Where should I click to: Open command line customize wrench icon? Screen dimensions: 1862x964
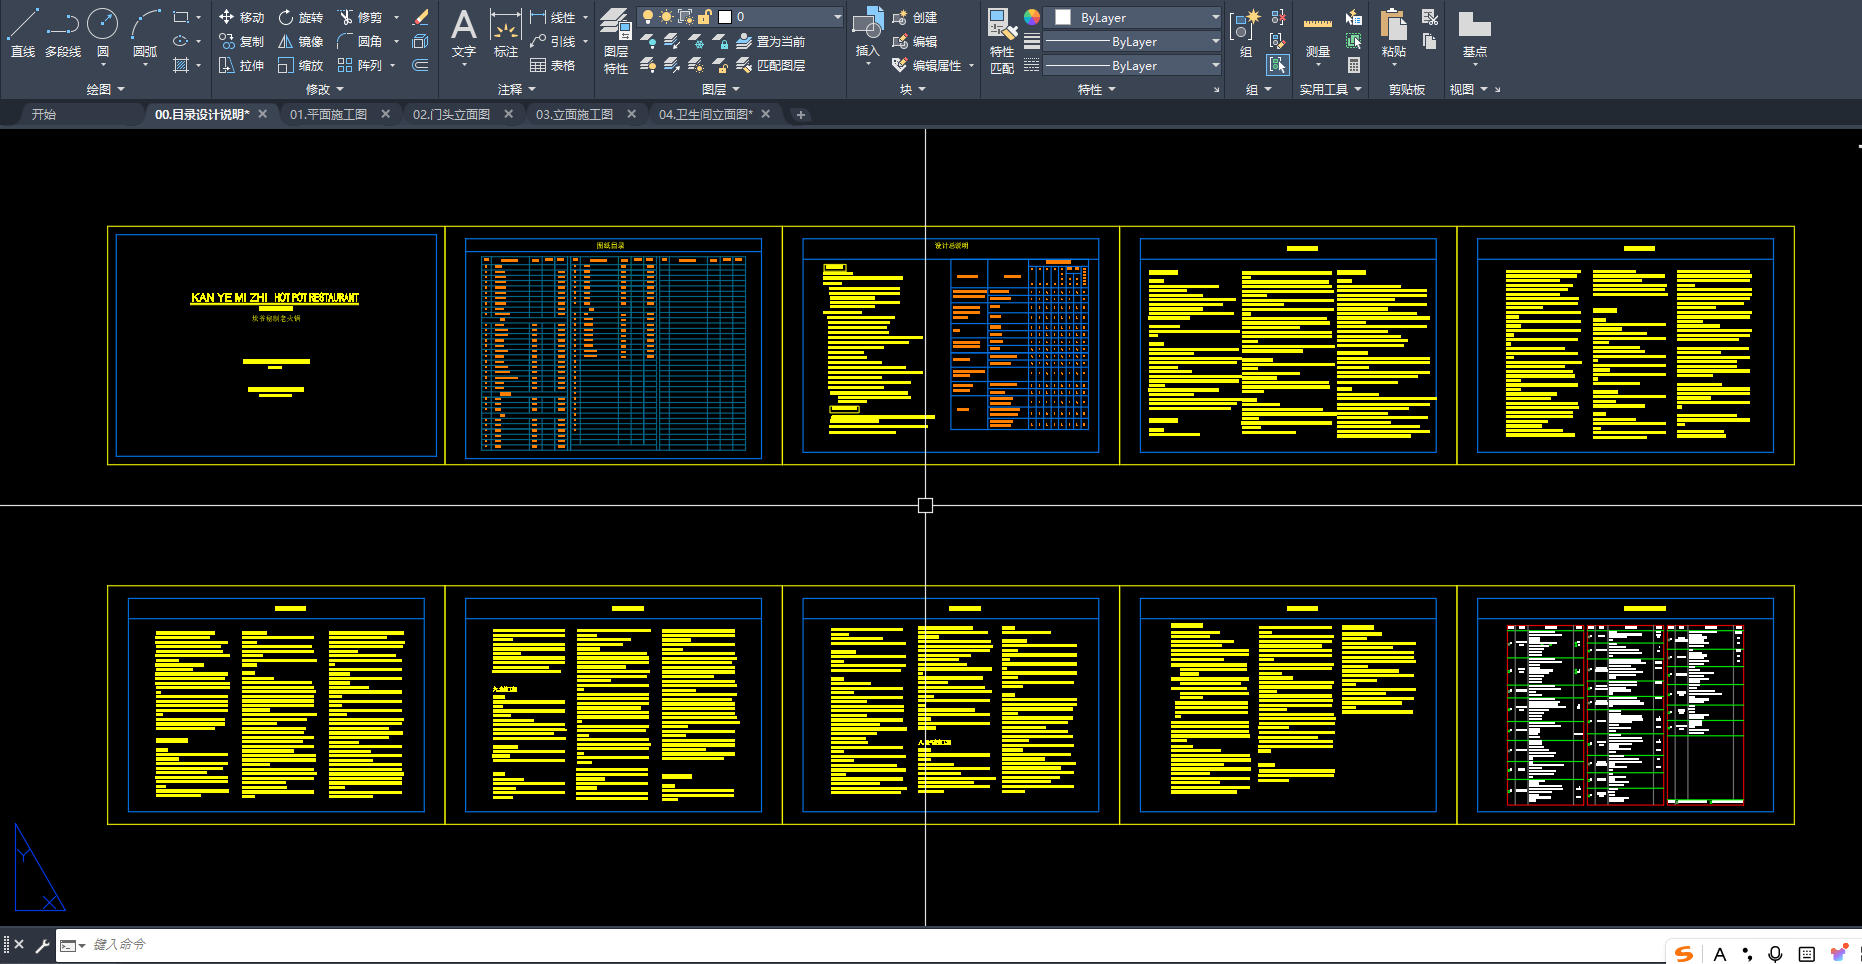click(42, 944)
